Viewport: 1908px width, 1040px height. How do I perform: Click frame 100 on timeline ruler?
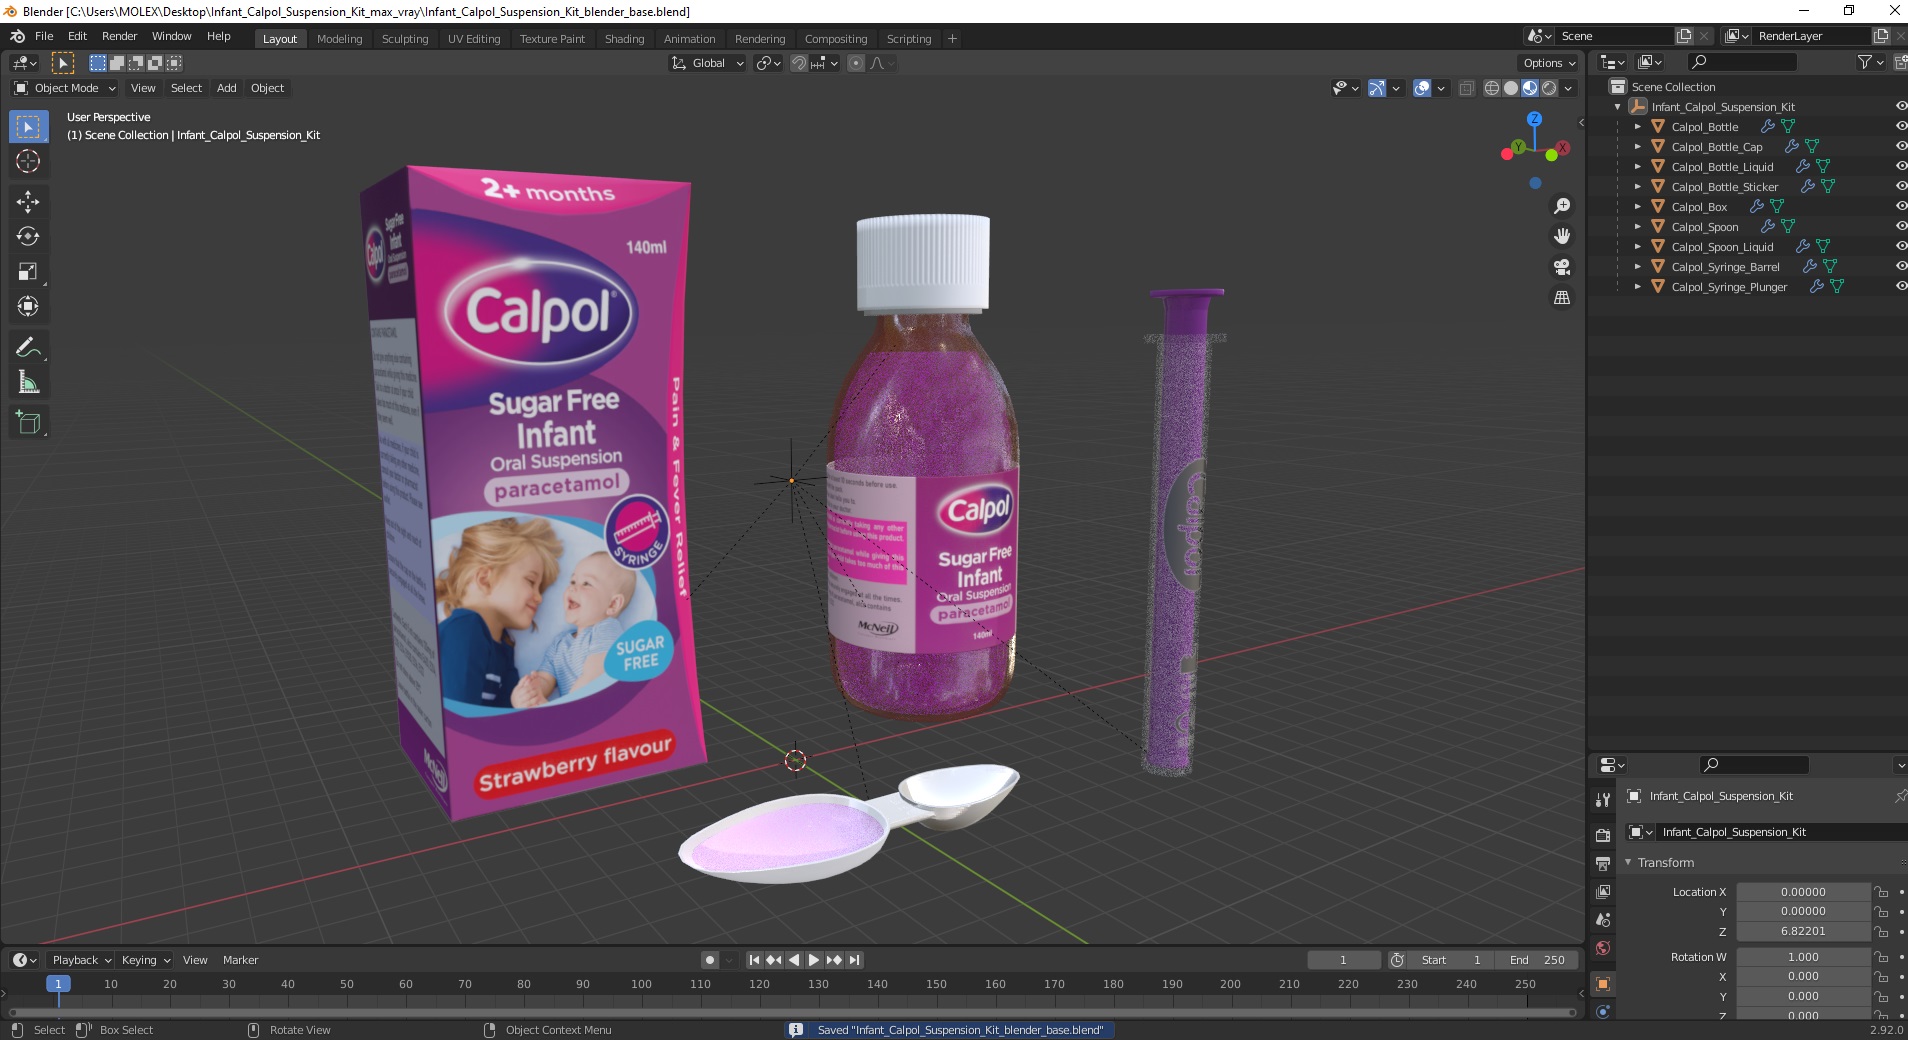[x=641, y=984]
